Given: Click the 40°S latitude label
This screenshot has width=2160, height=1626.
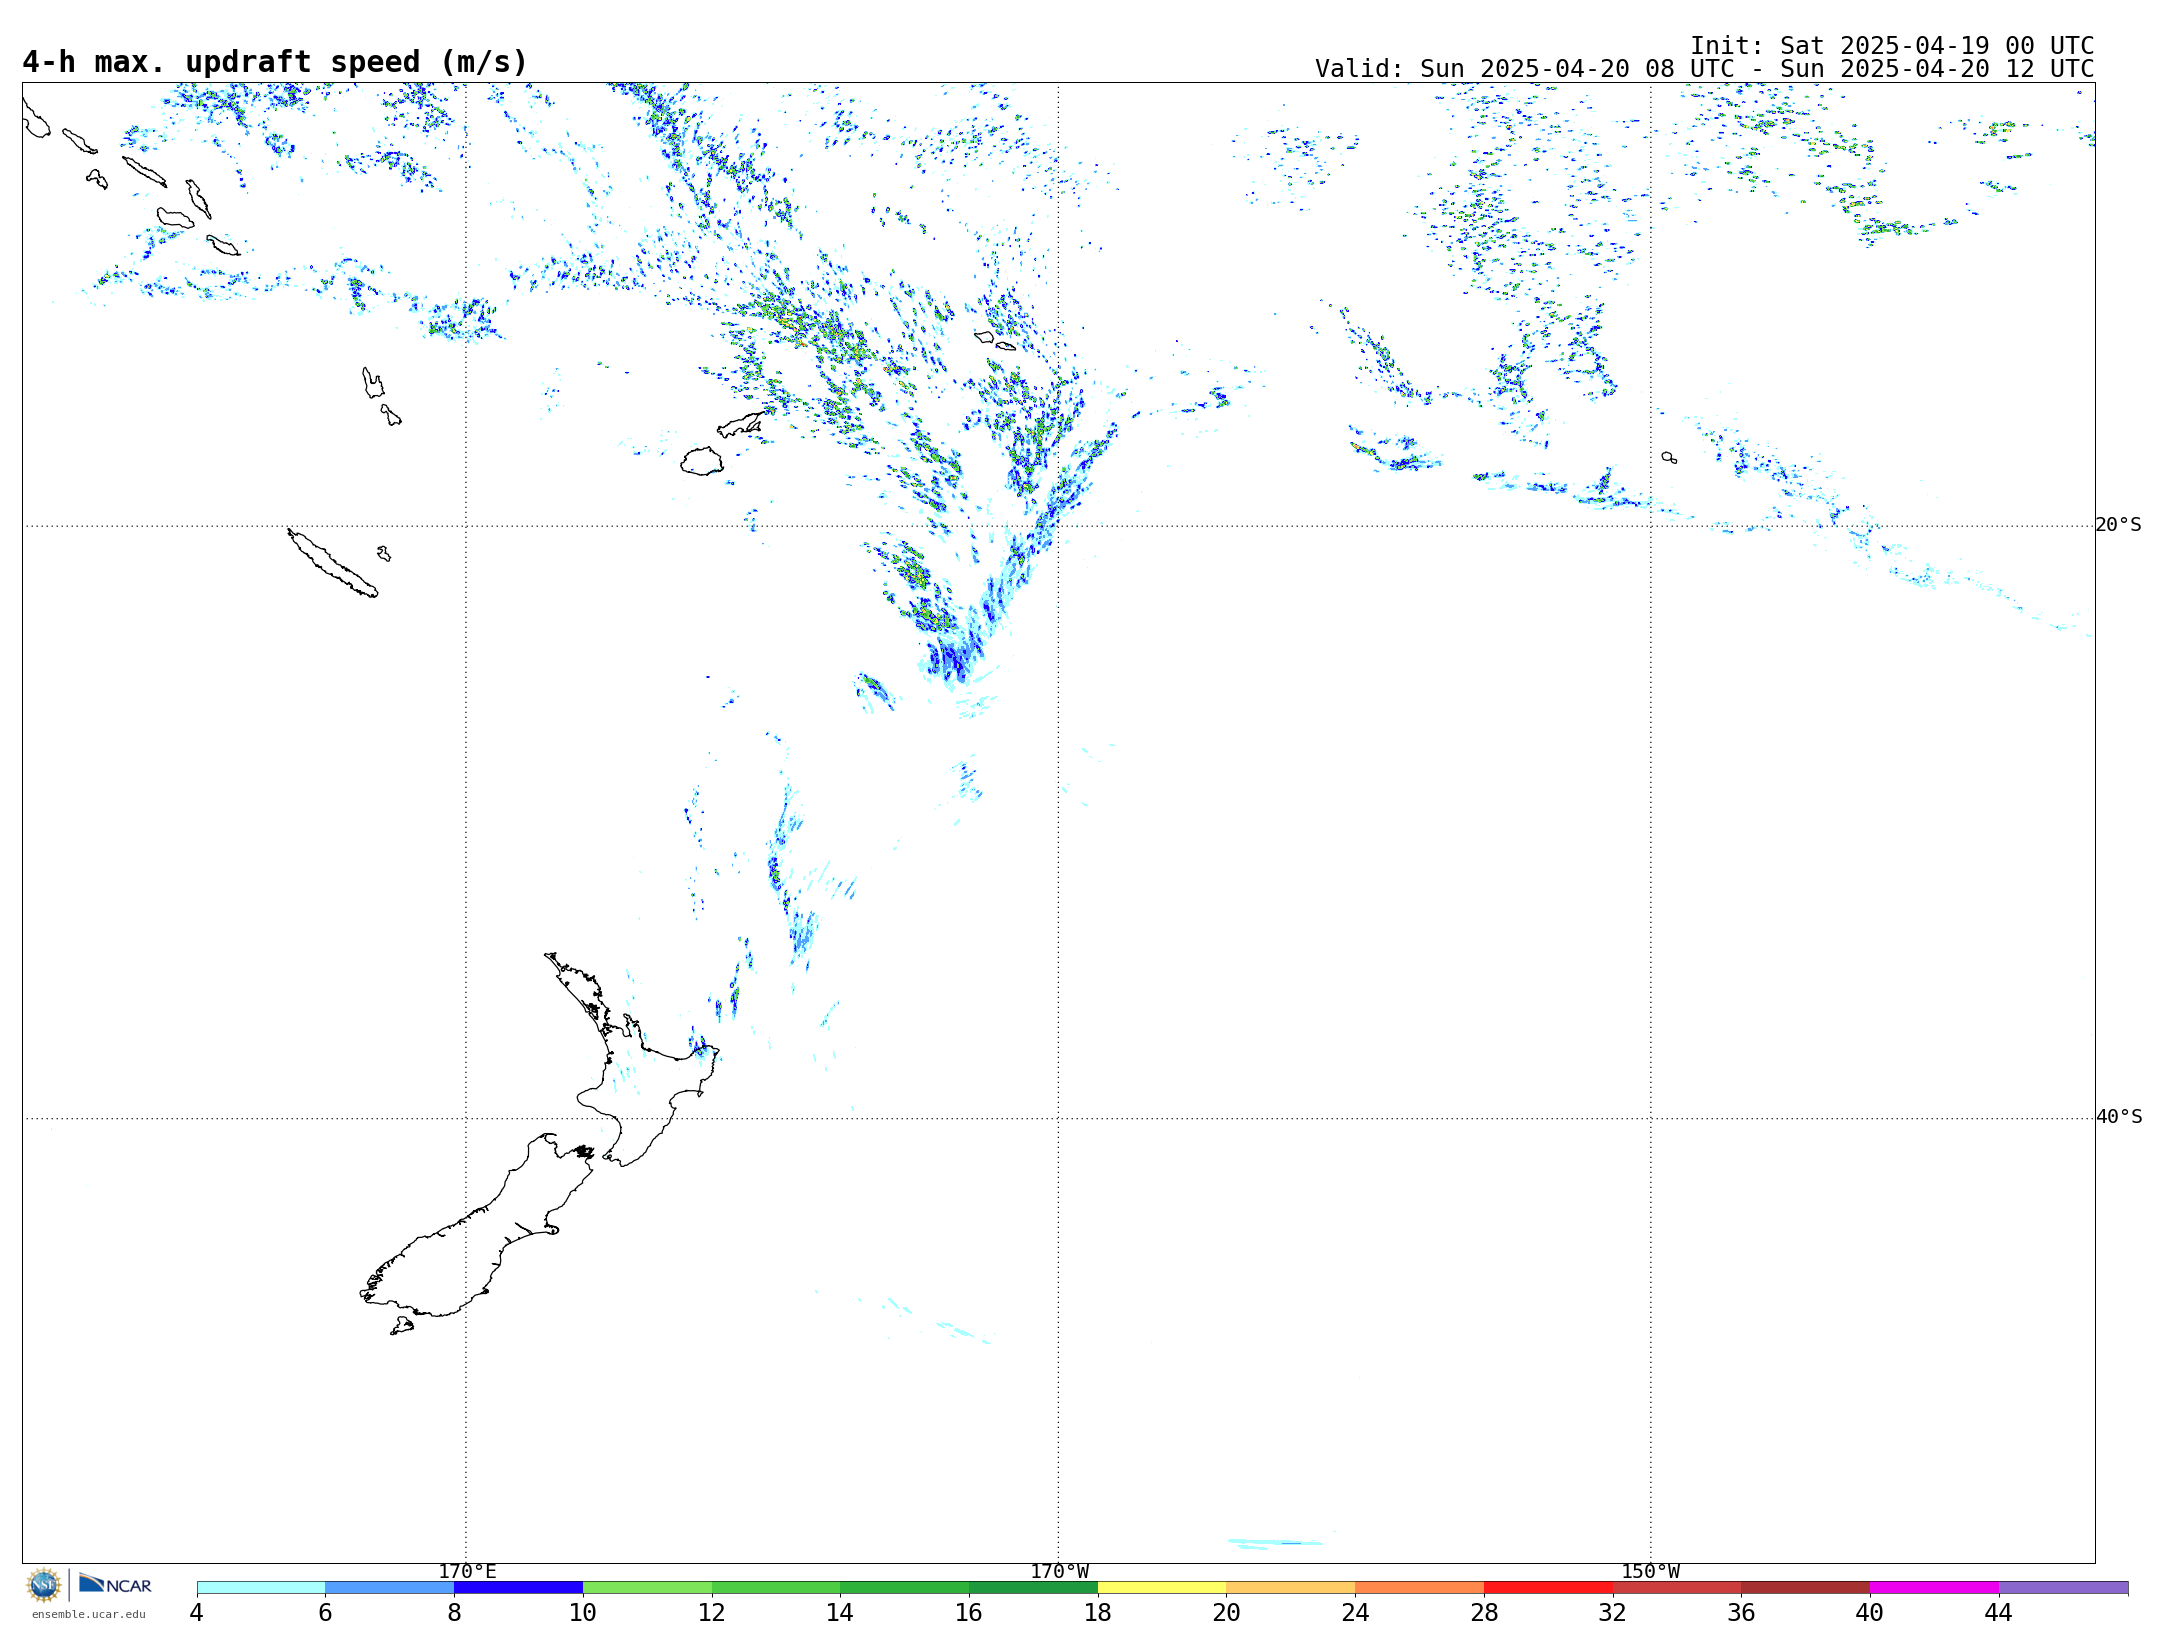Looking at the screenshot, I should coord(2119,1117).
